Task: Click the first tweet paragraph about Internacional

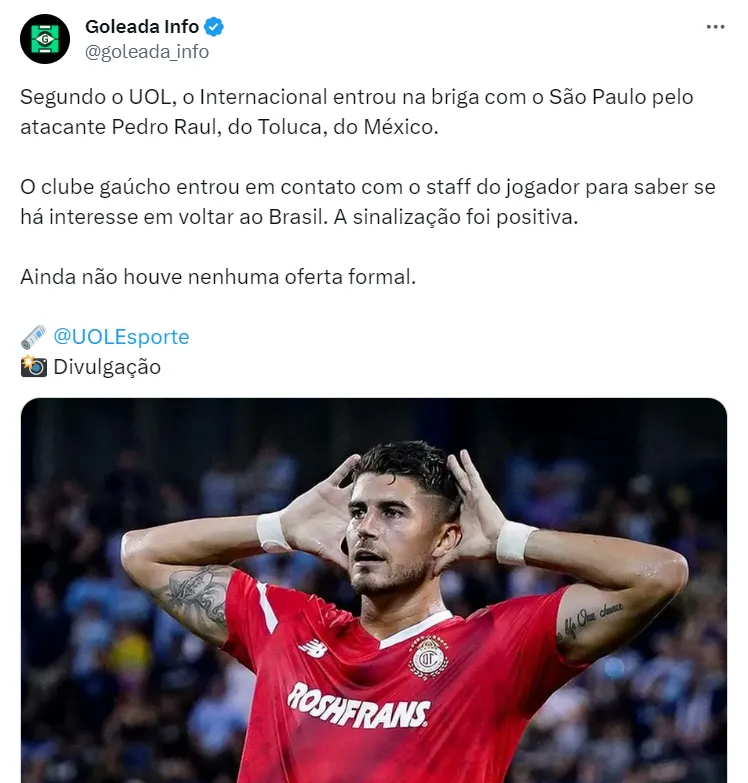Action: click(357, 112)
